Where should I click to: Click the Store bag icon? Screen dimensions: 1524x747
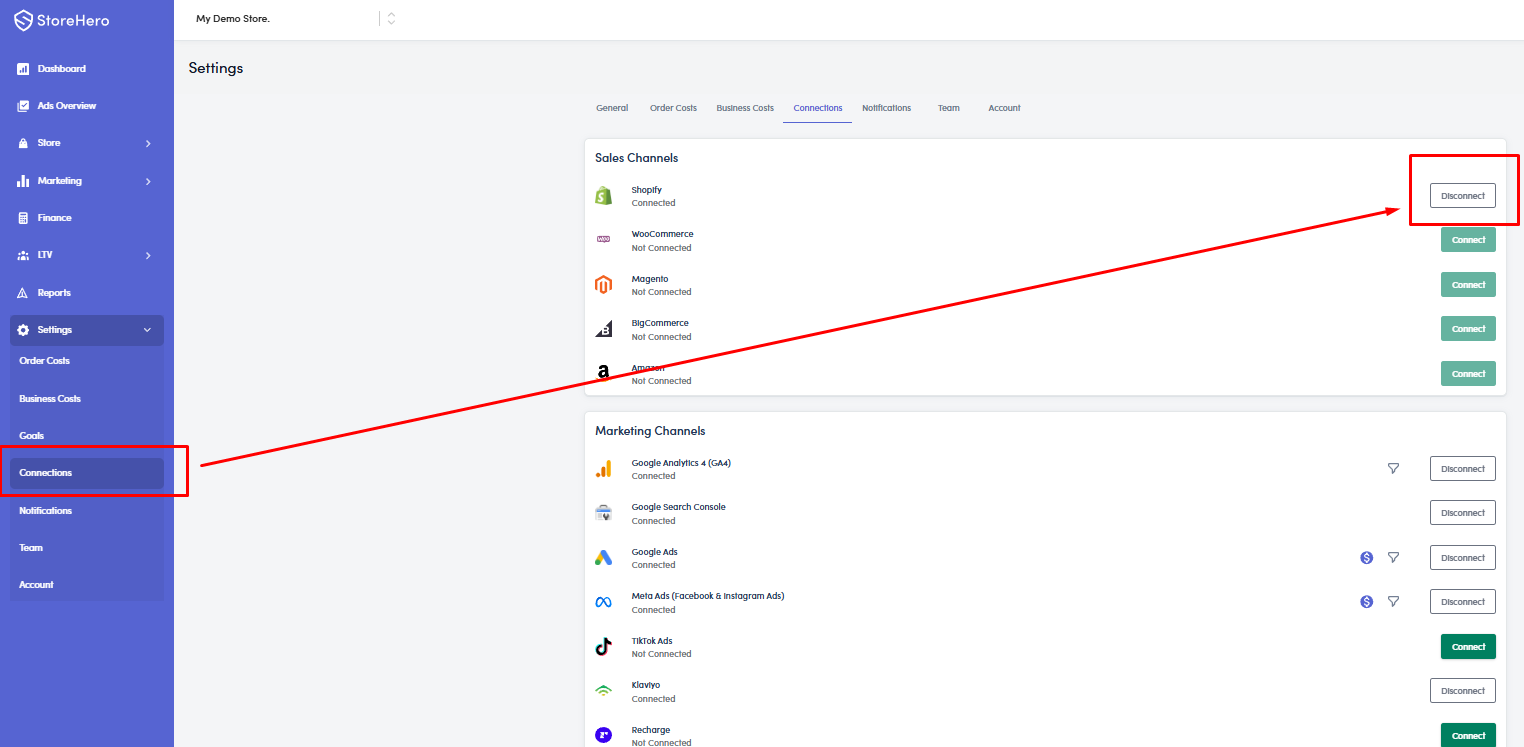(x=23, y=143)
